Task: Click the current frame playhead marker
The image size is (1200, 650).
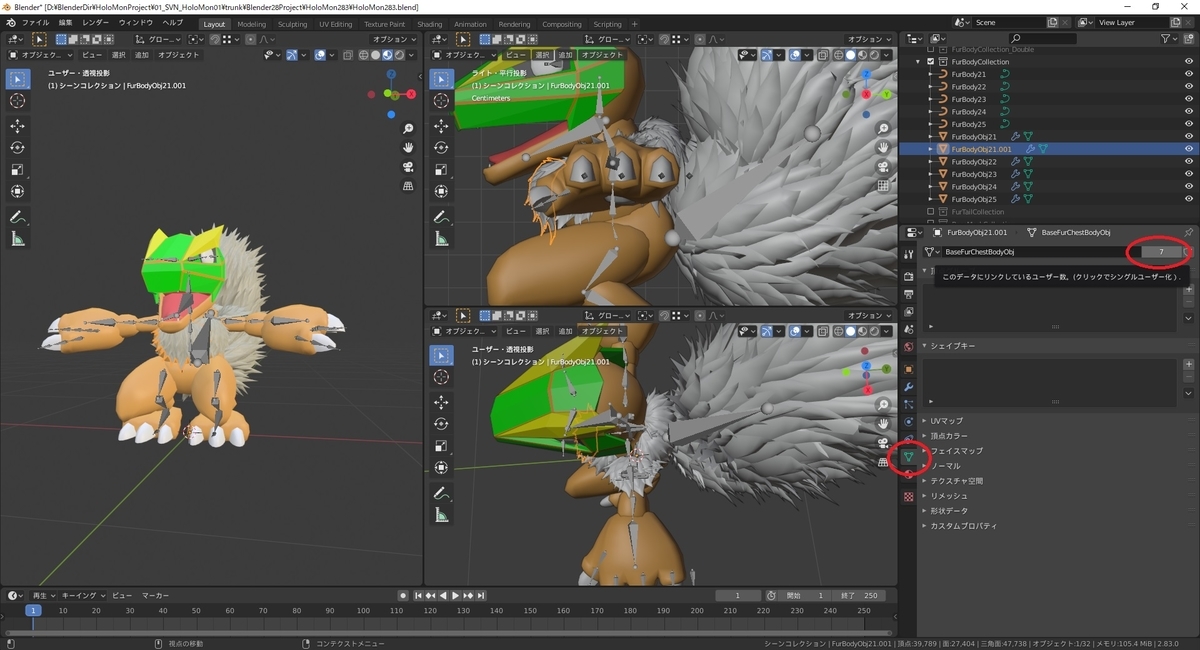Action: (33, 610)
